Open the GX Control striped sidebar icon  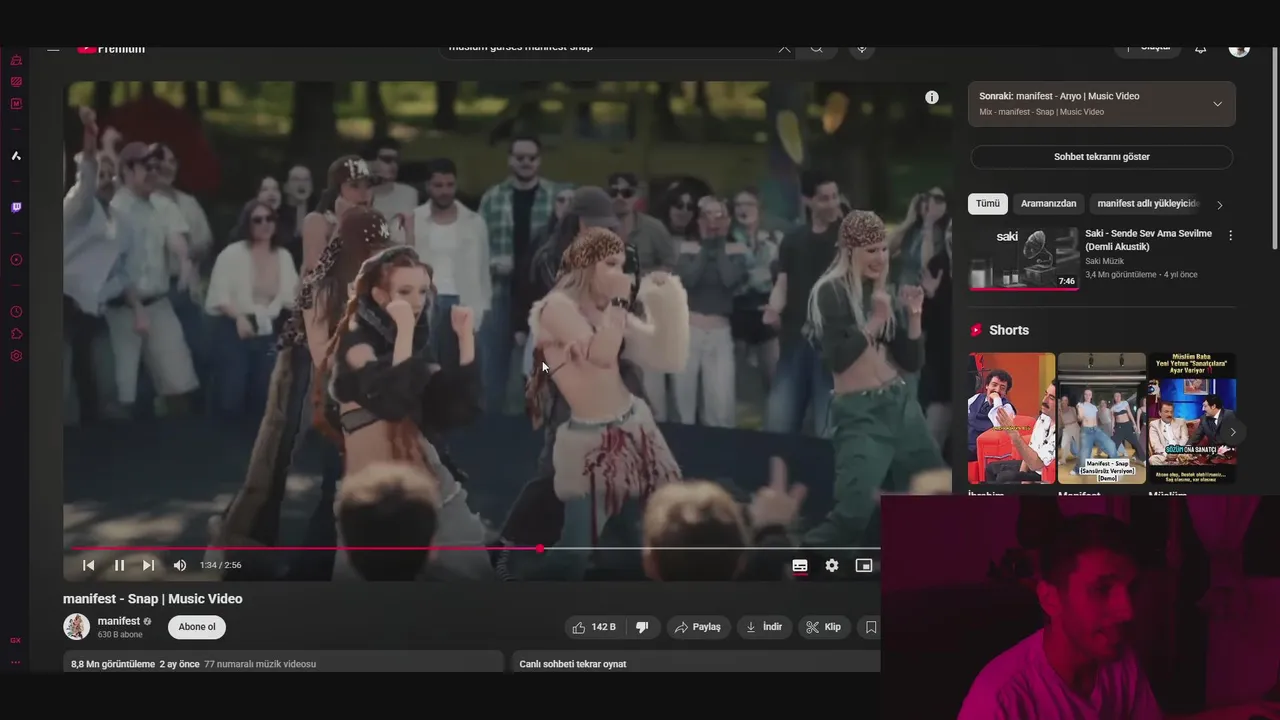pos(16,82)
